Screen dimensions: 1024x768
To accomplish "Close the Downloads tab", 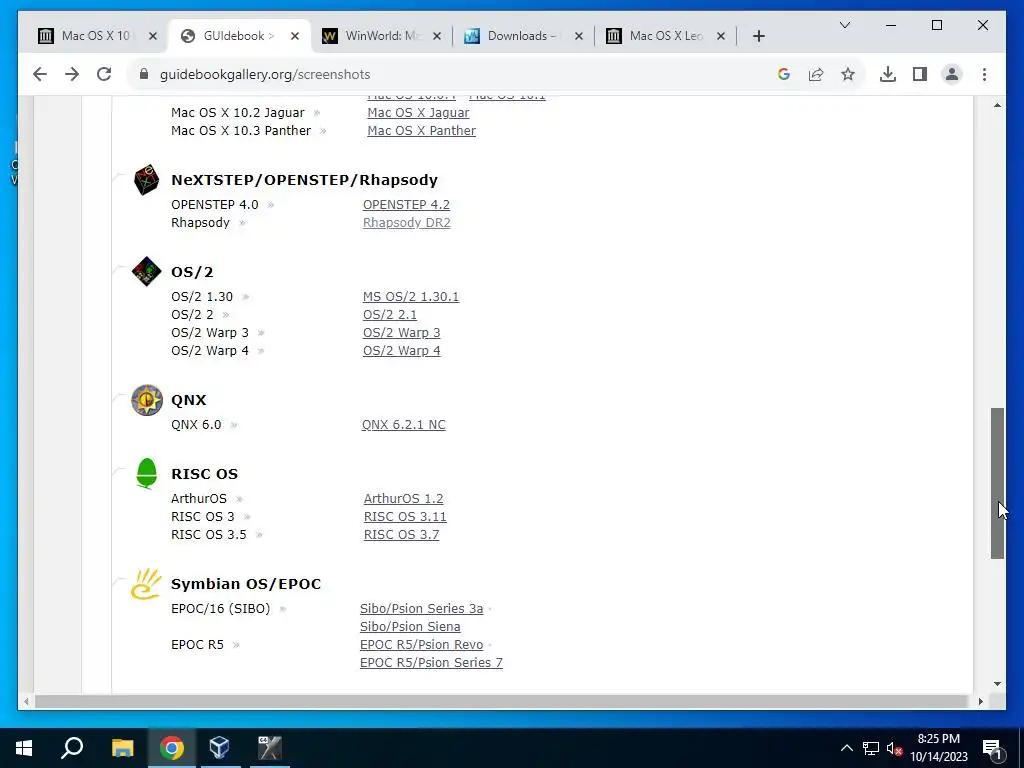I will (x=579, y=36).
